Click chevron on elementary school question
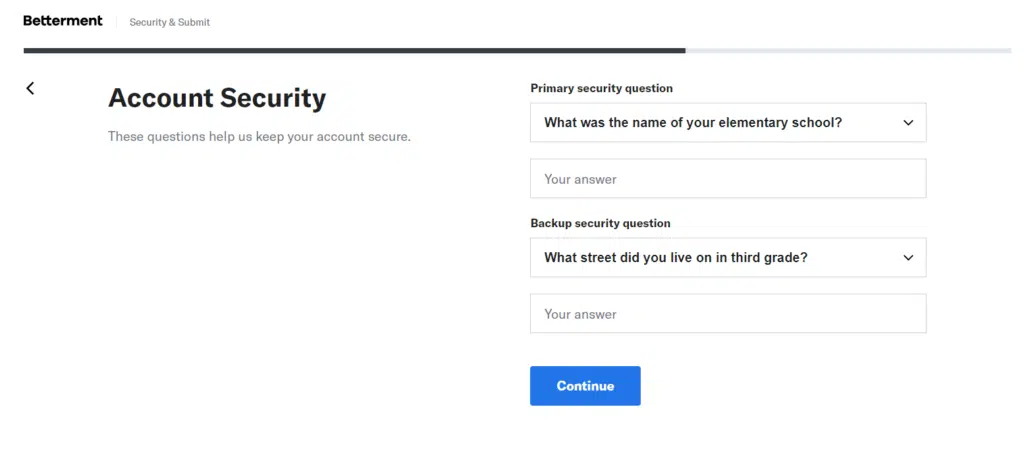This screenshot has height=459, width=1024. point(908,123)
